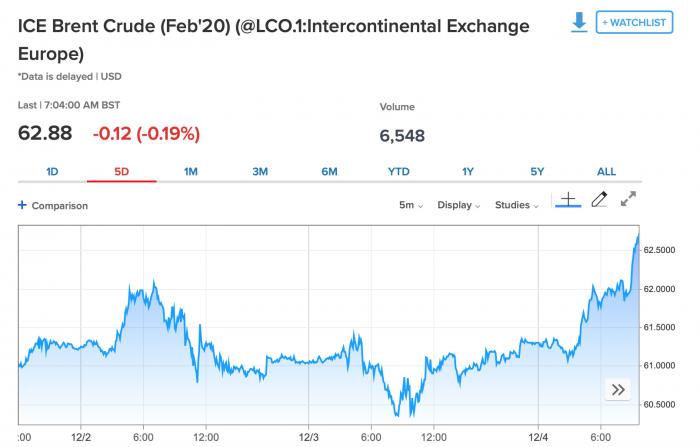The height and width of the screenshot is (447, 700).
Task: Switch to the 1D range tab
Action: (x=53, y=171)
